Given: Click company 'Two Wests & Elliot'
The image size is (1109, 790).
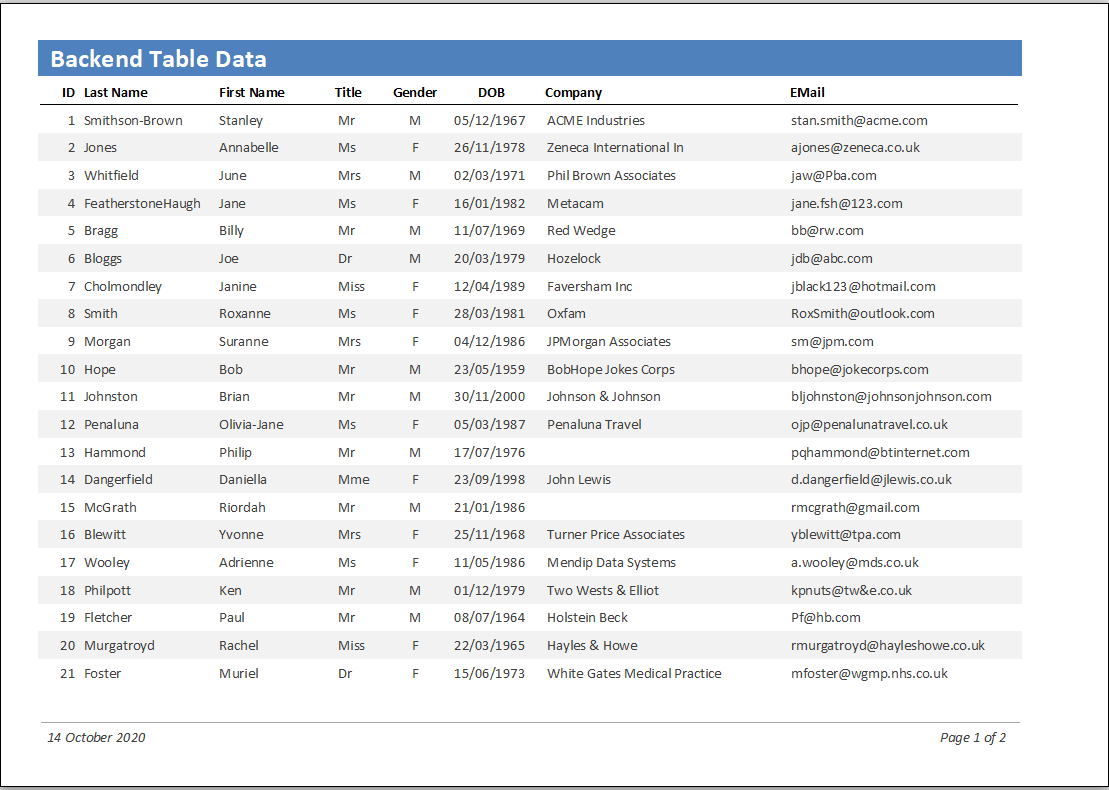Looking at the screenshot, I should pyautogui.click(x=603, y=590).
